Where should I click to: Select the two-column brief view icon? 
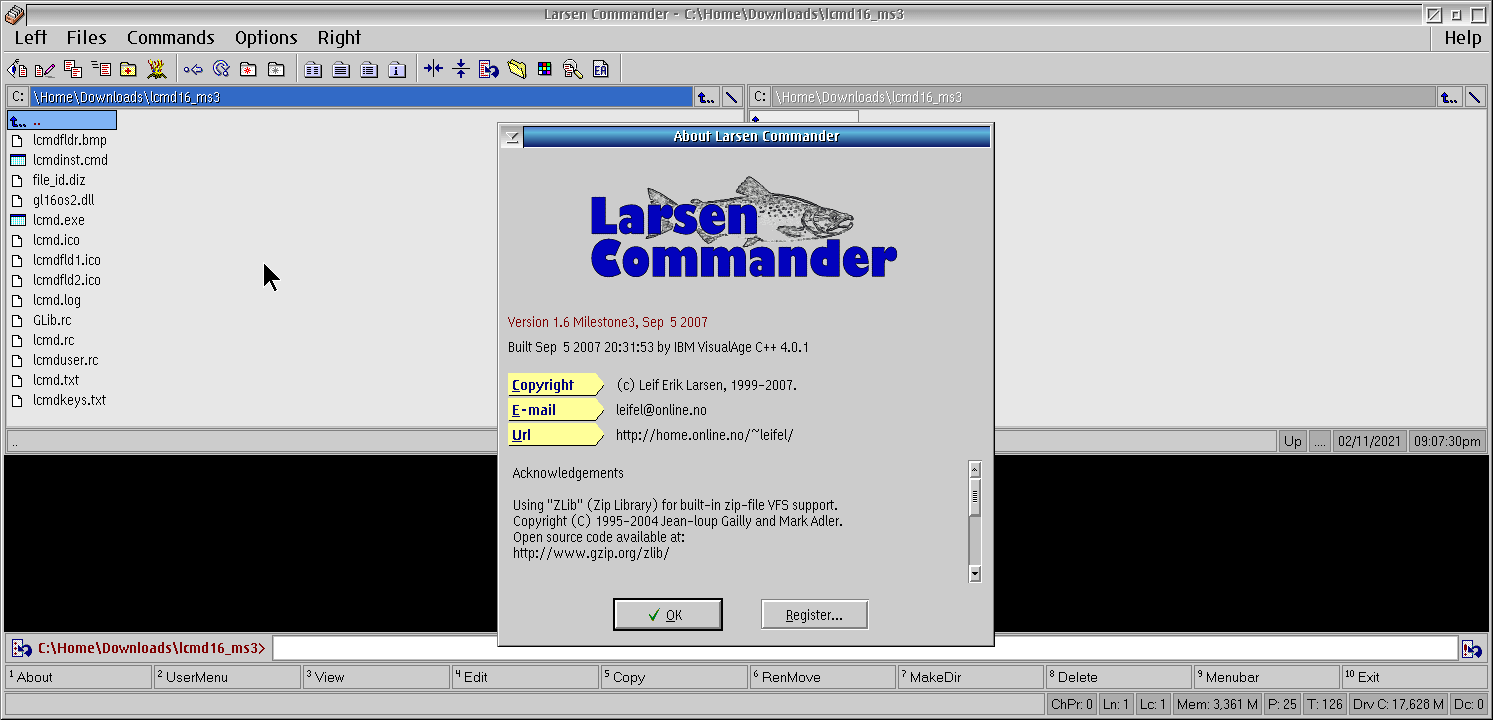coord(313,69)
